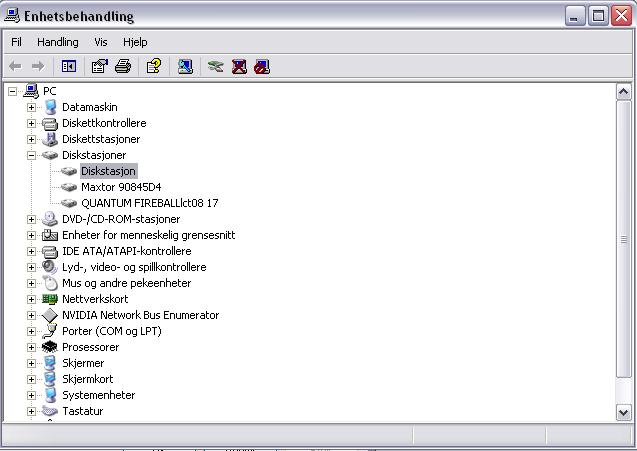
Task: Click the QUANTUM FIREBALL disk icon
Action: coord(69,203)
